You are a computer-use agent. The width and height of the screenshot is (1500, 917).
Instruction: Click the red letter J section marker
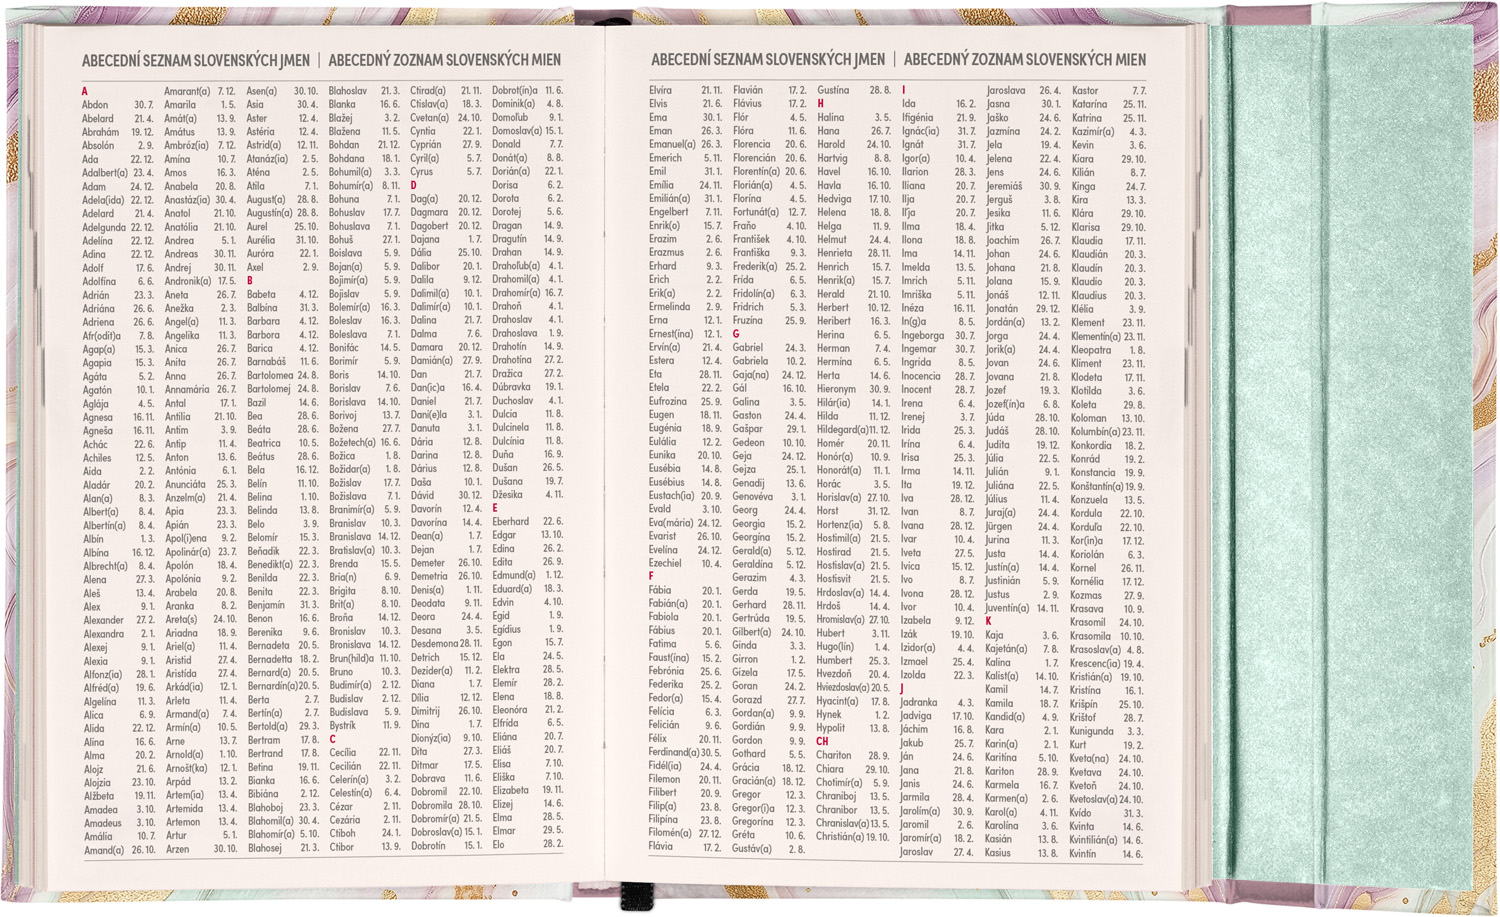tap(902, 689)
